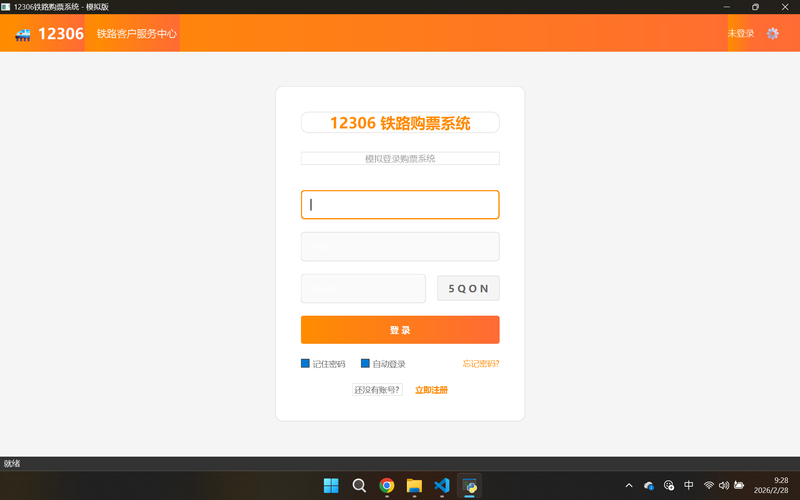The width and height of the screenshot is (800, 500).
Task: Click the 12306 header title text
Action: [x=61, y=33]
